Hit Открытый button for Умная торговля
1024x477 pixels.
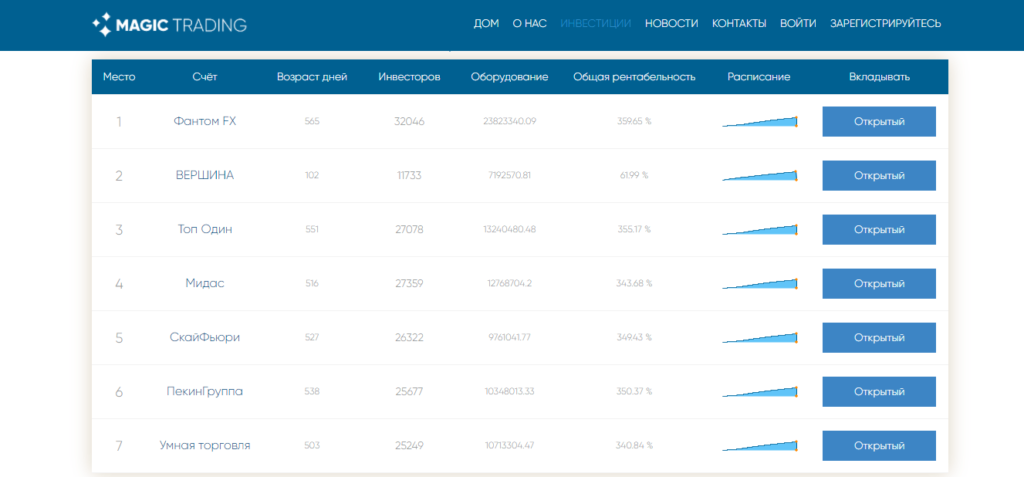point(878,445)
